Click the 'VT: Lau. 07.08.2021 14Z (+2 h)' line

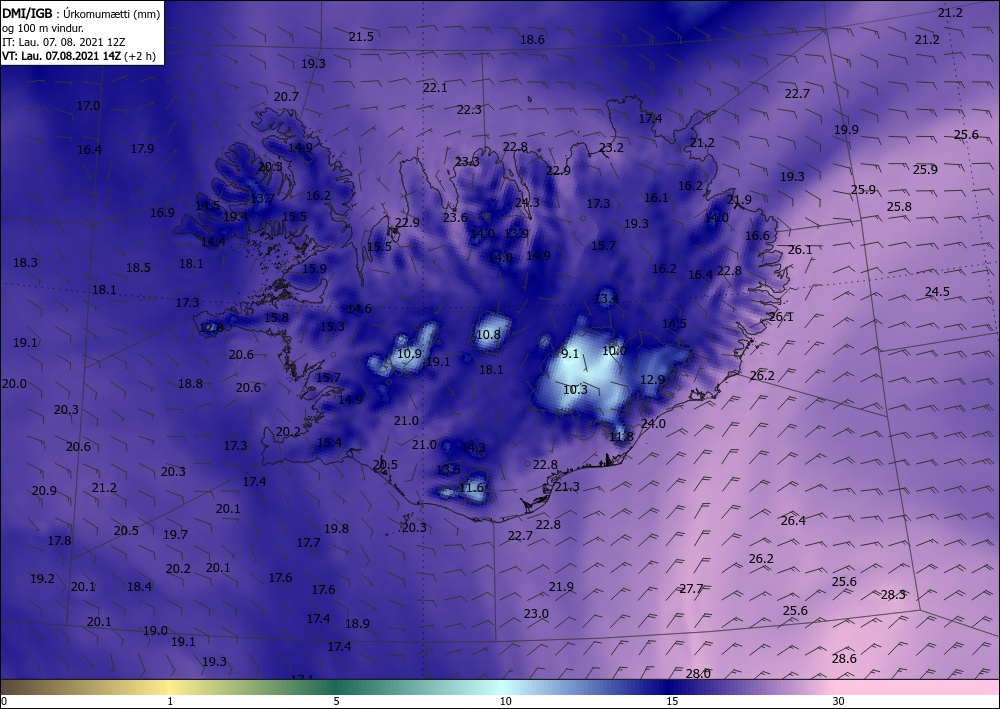(78, 56)
